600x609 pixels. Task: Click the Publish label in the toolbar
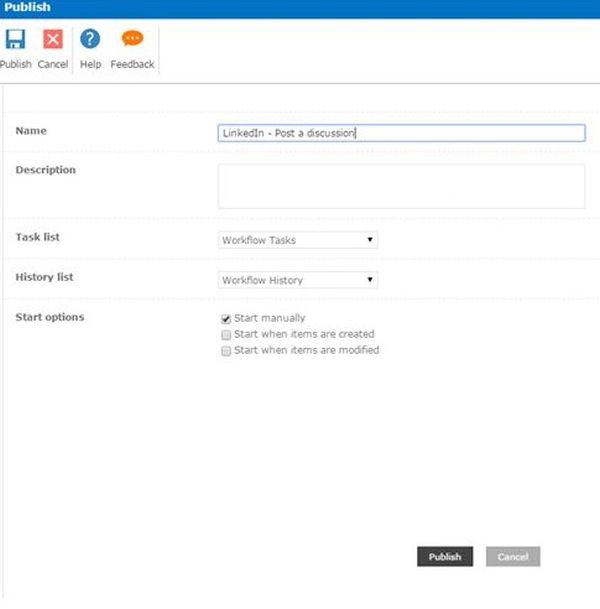point(15,65)
